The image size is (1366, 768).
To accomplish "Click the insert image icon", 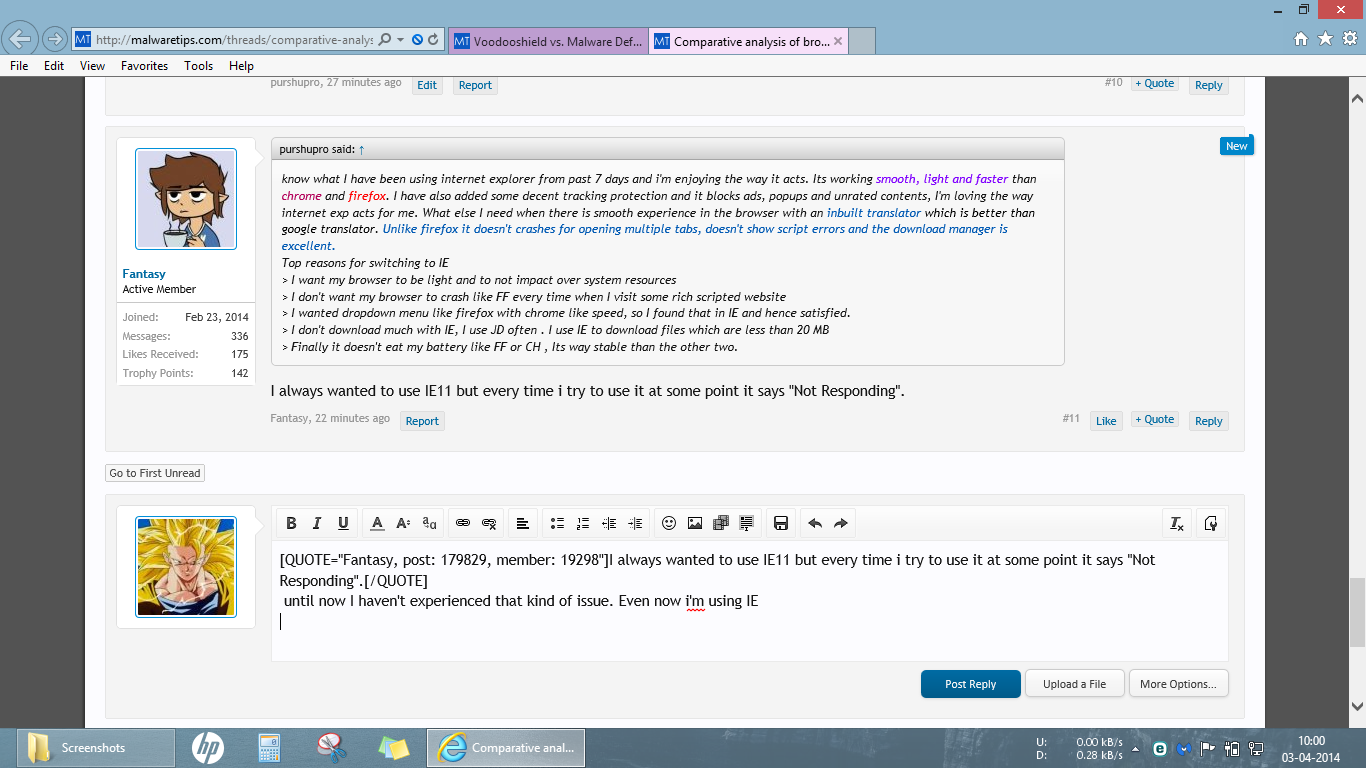I will tap(695, 523).
